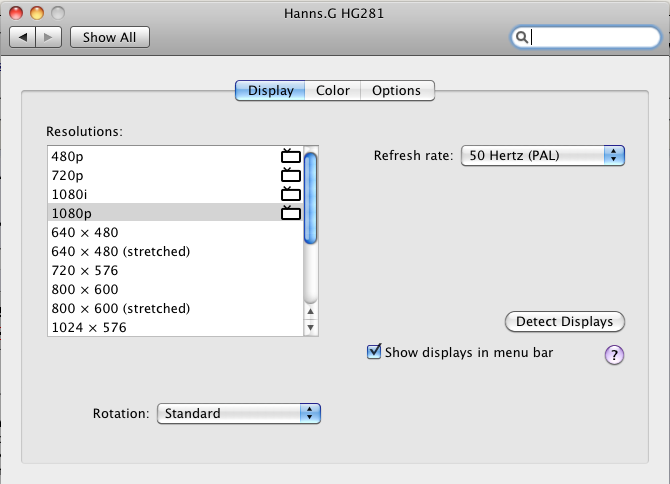
Task: Click the Show All button
Action: 110,37
